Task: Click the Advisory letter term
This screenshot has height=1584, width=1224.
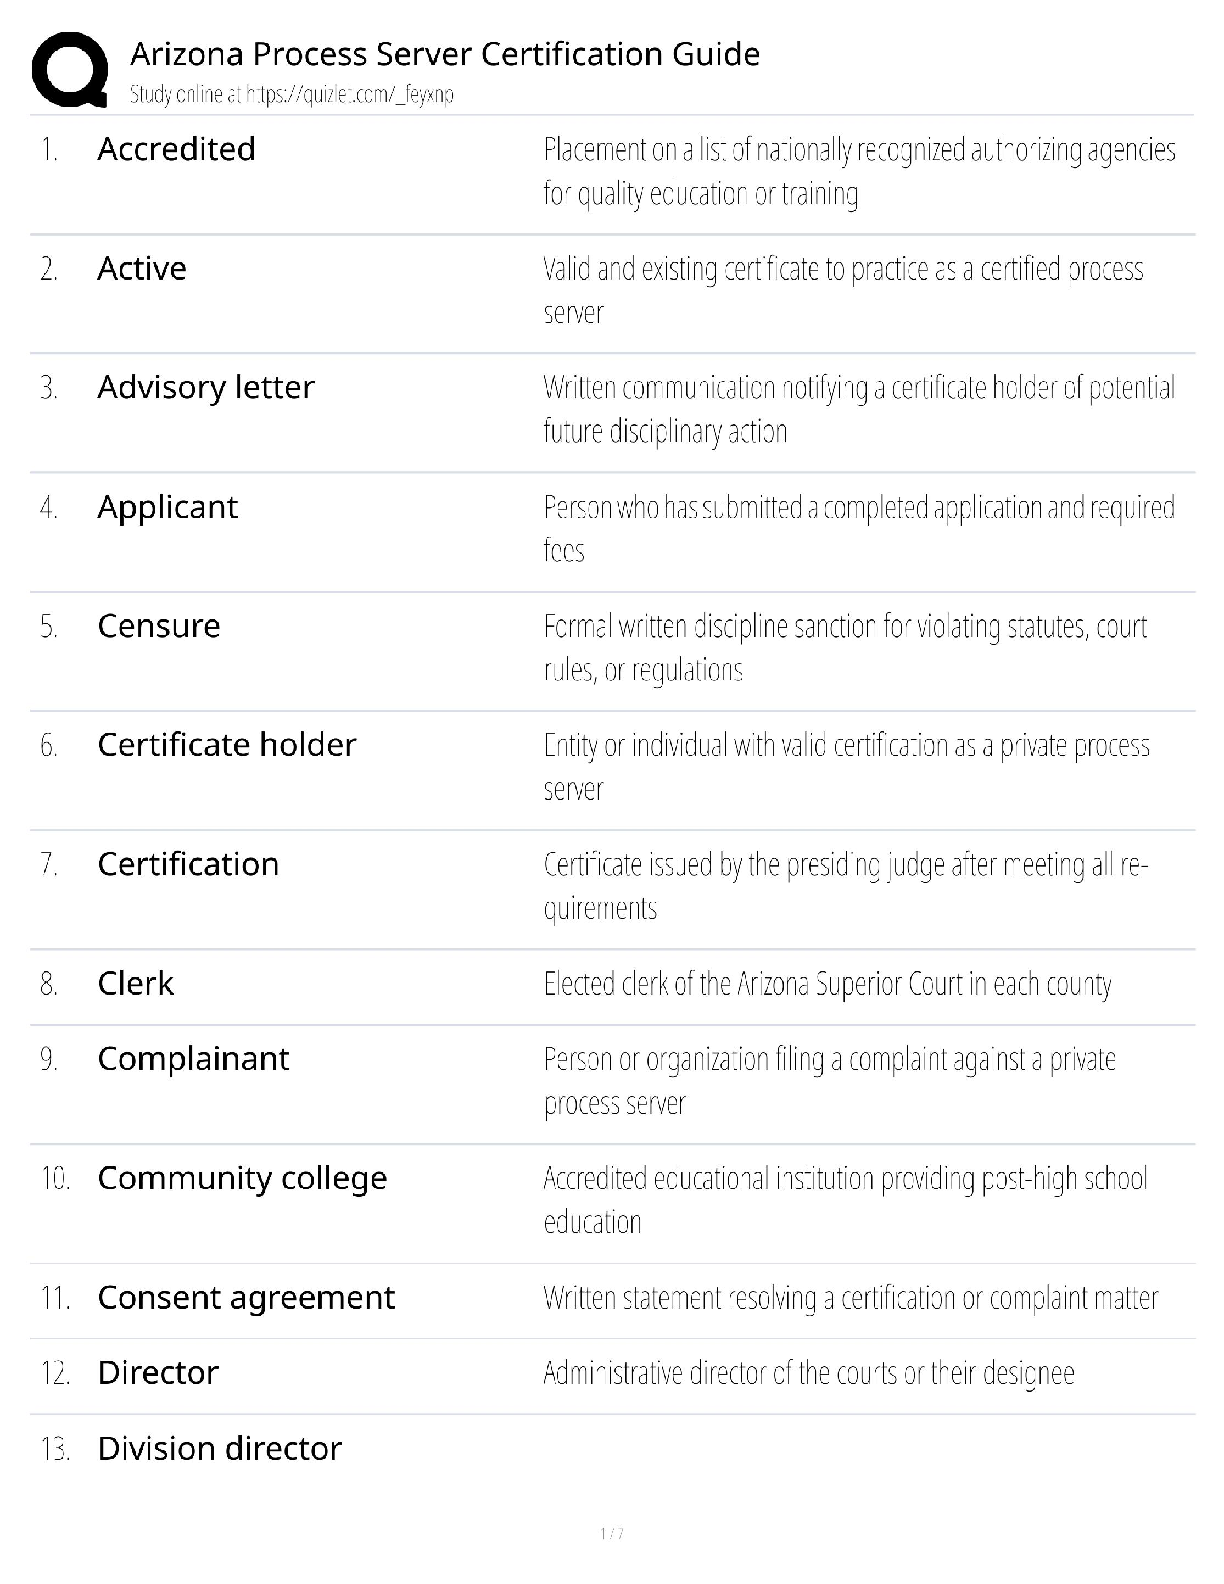Action: coord(205,387)
